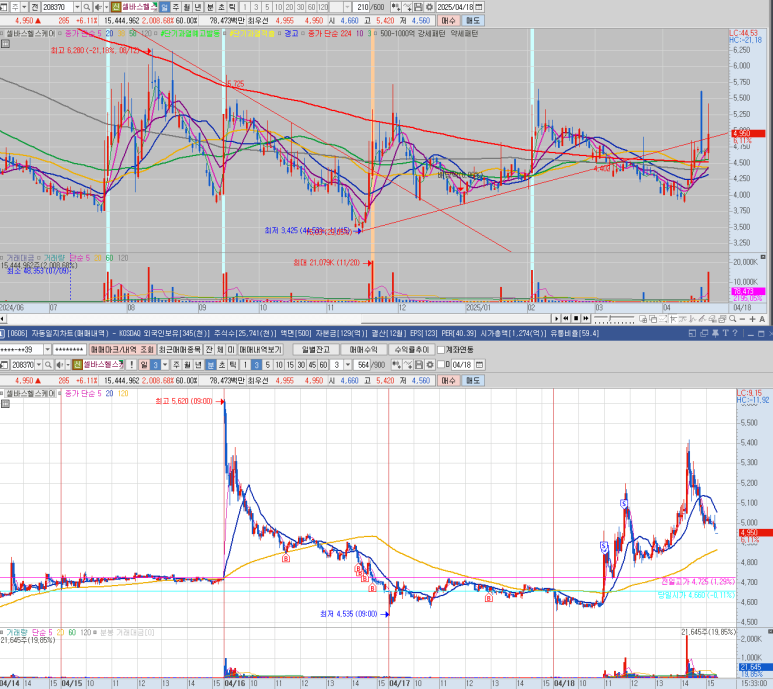The height and width of the screenshot is (689, 773).
Task: Toggle the D checkbox next to the 04/18 date
Action: (x=441, y=365)
